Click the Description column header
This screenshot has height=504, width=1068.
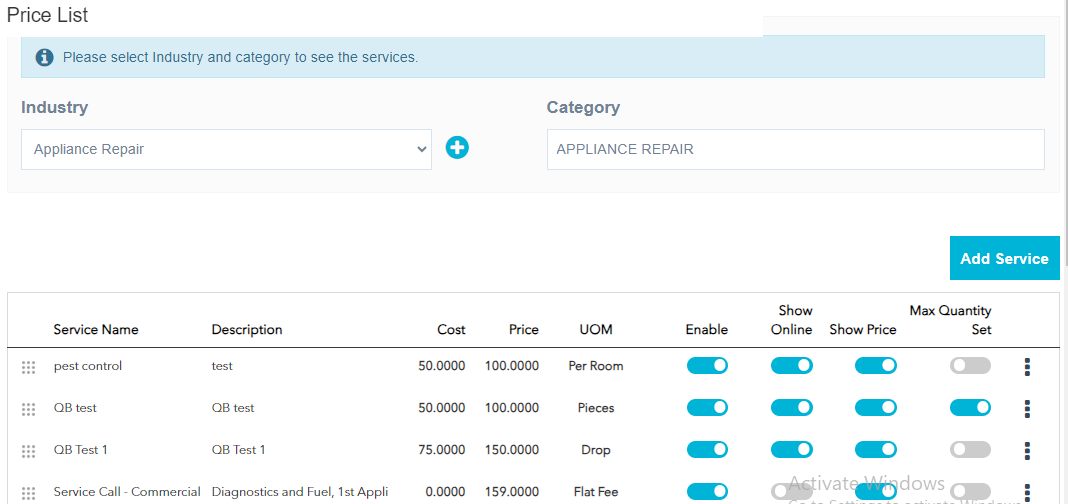(x=247, y=330)
